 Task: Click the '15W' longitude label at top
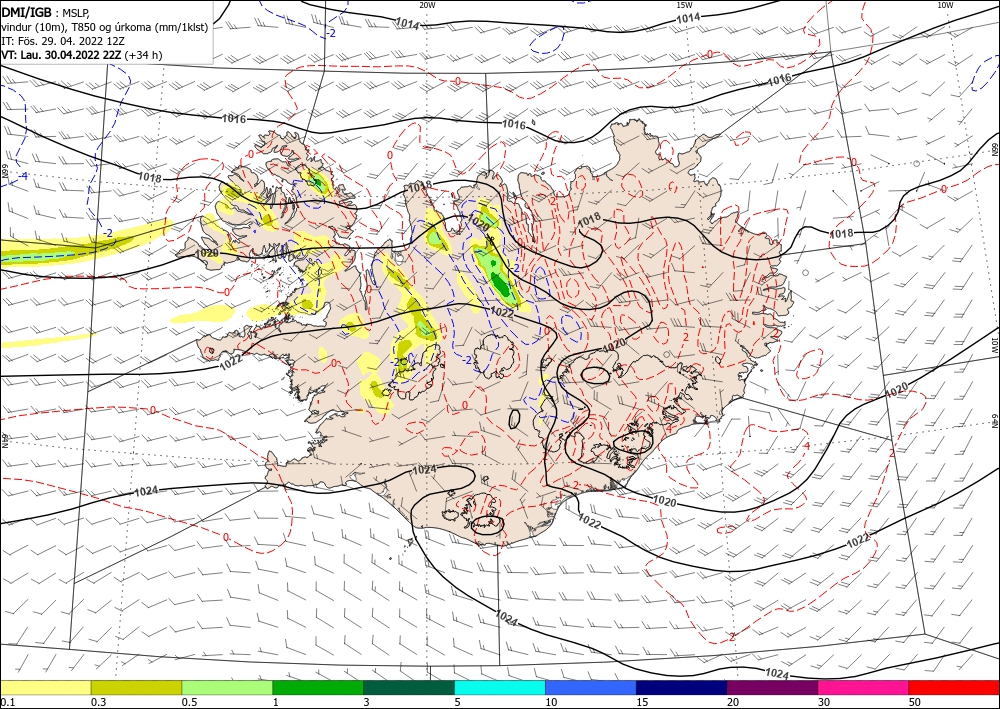pos(684,5)
